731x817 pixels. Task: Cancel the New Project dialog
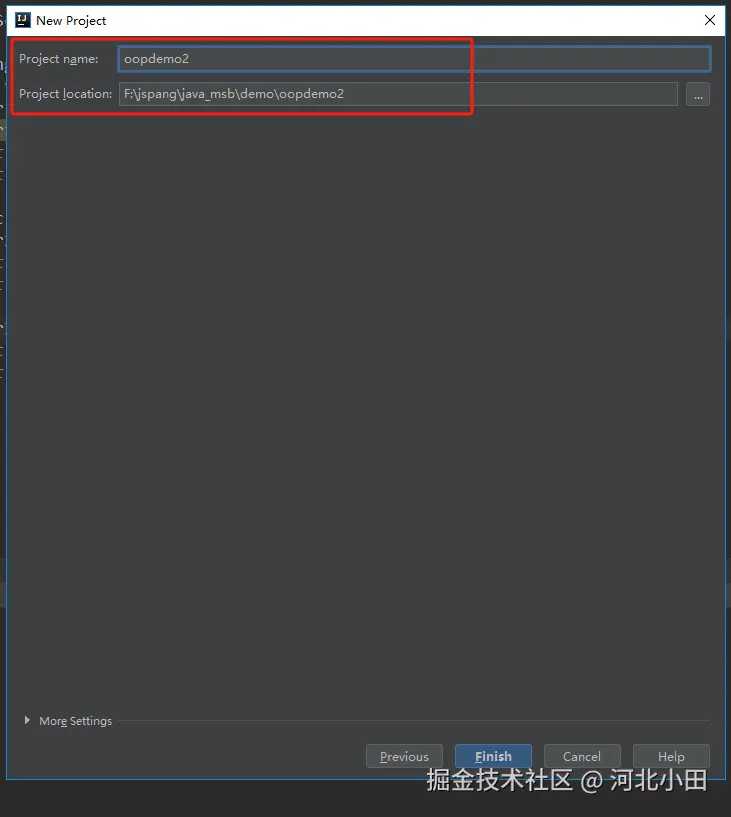point(582,756)
